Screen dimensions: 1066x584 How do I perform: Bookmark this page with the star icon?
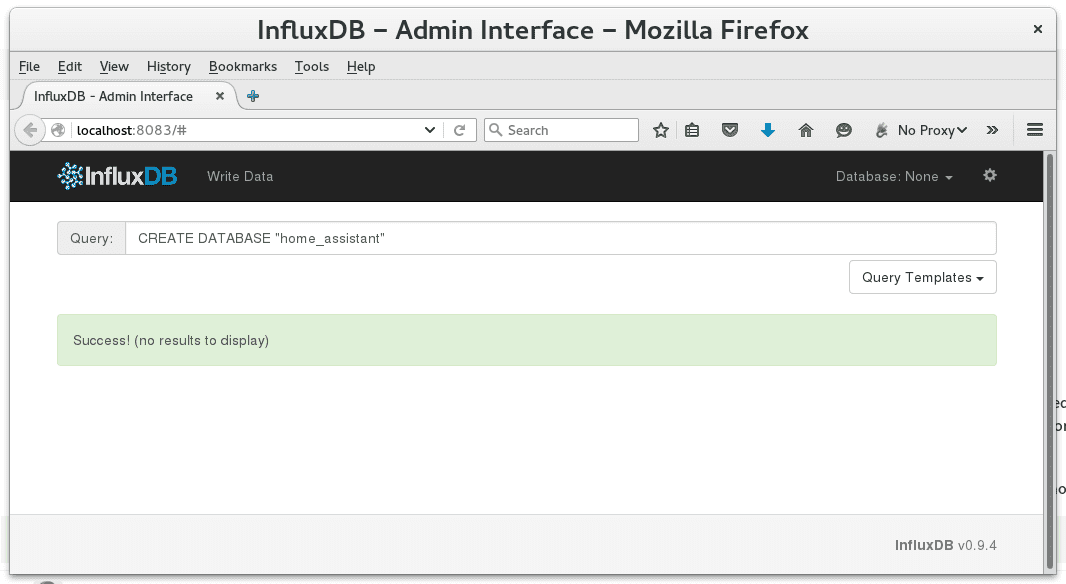tap(660, 130)
